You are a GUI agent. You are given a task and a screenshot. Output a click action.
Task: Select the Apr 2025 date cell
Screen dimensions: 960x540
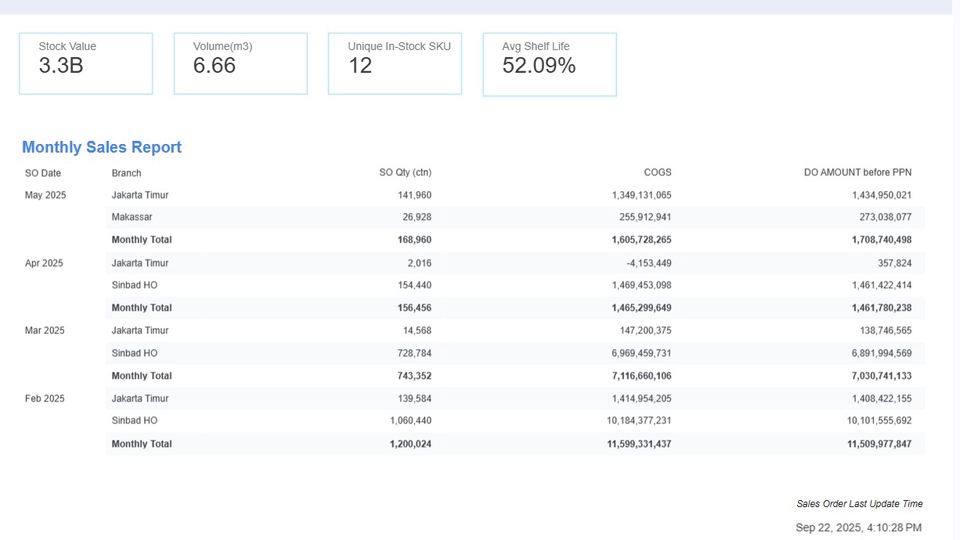coord(44,263)
